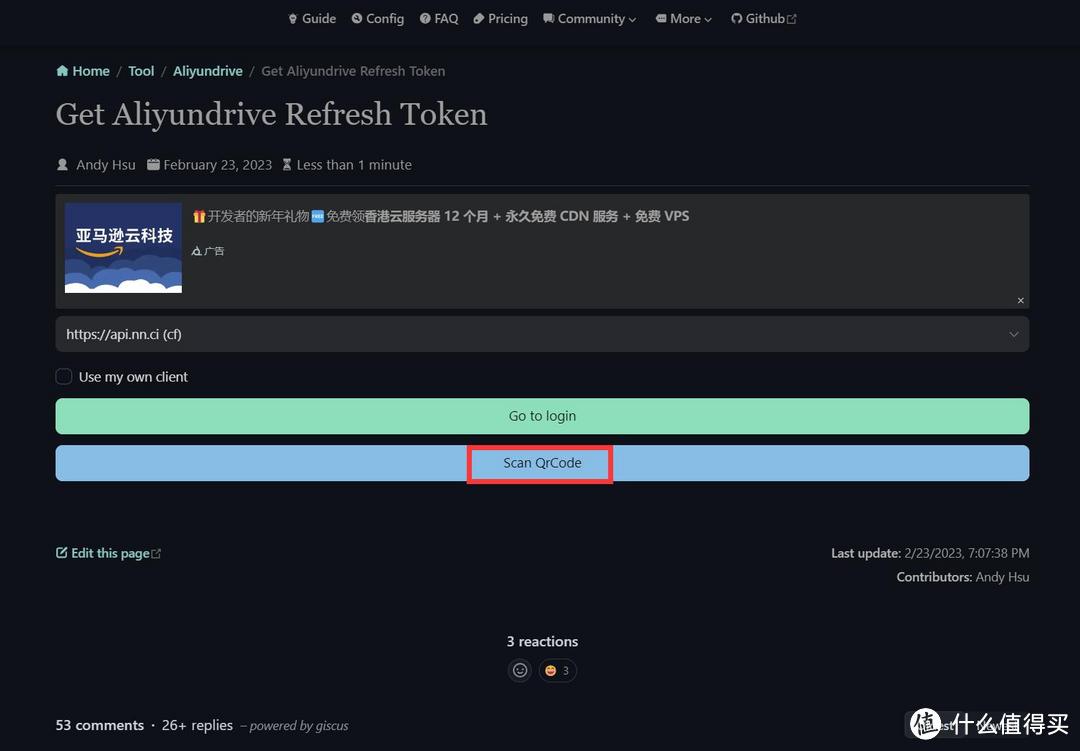Enable Use my own client checkbox
The image size is (1080, 751).
[64, 377]
